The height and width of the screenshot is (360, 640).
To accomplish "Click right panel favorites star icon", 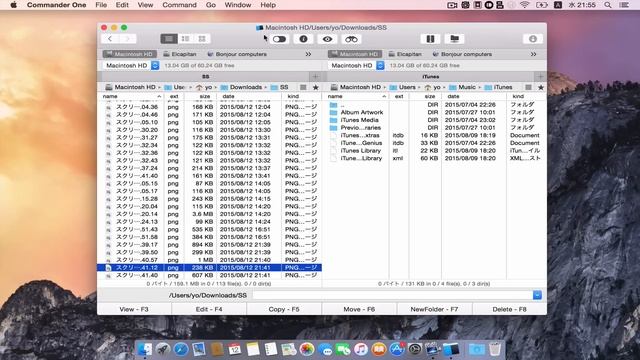I will (x=541, y=87).
